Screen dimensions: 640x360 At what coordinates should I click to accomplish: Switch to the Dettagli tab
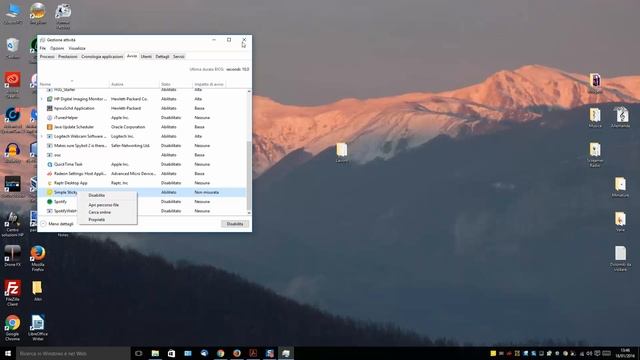pos(162,56)
